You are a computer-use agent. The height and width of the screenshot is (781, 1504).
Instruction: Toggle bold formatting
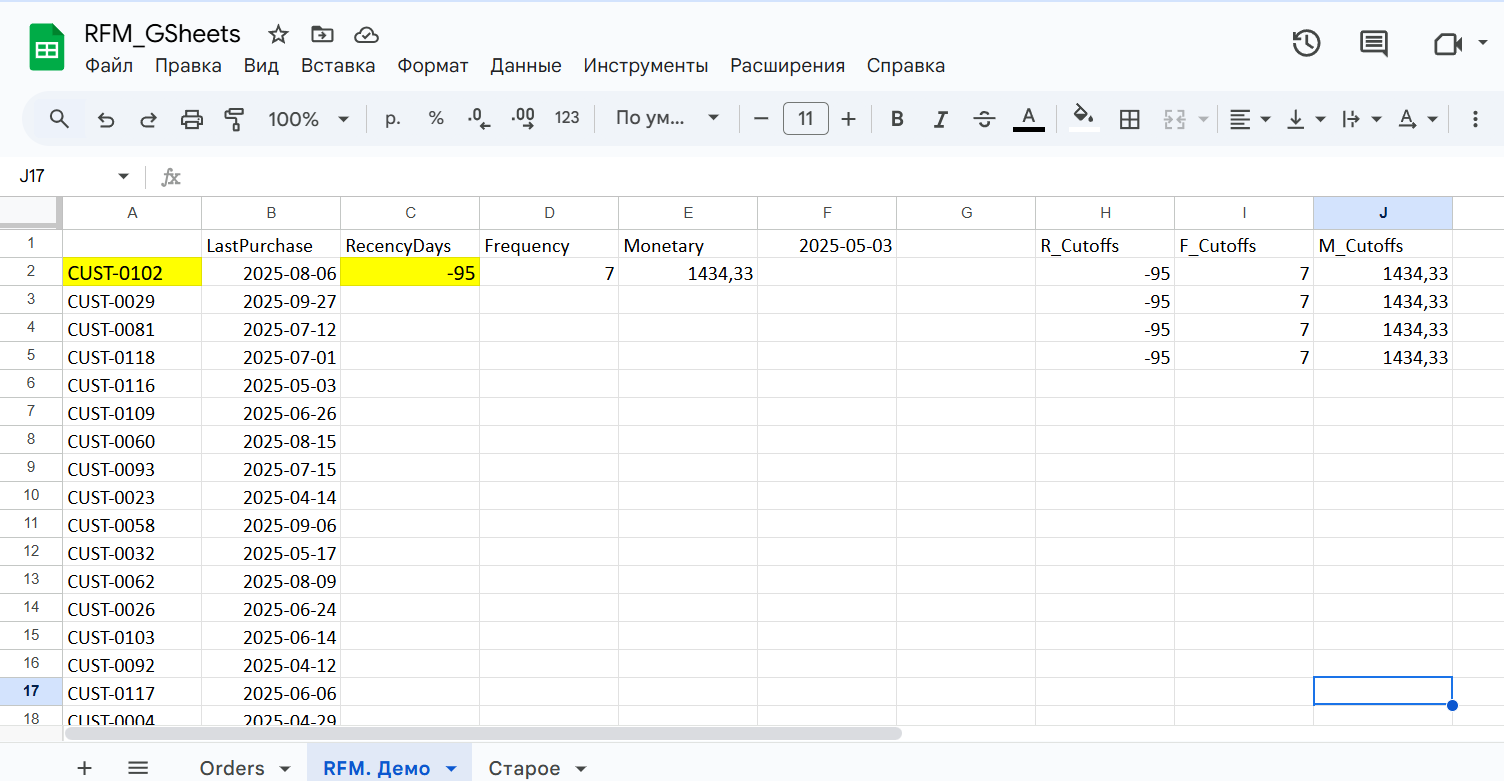click(x=897, y=119)
